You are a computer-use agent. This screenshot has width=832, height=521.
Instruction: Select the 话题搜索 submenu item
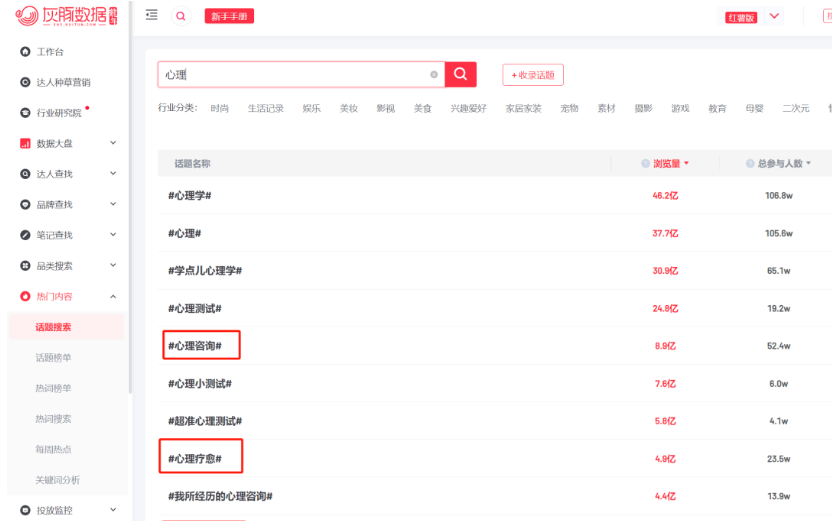click(53, 327)
